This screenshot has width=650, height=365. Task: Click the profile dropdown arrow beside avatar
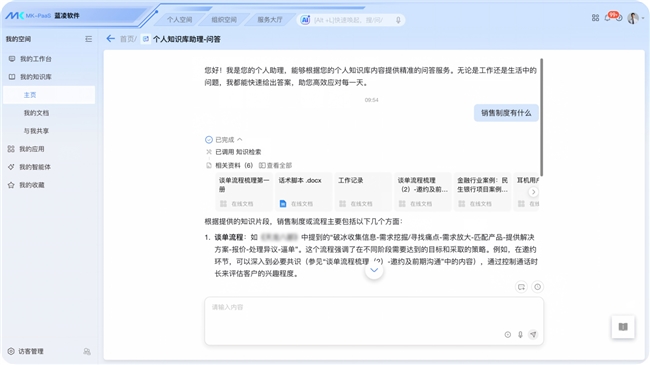[x=643, y=18]
